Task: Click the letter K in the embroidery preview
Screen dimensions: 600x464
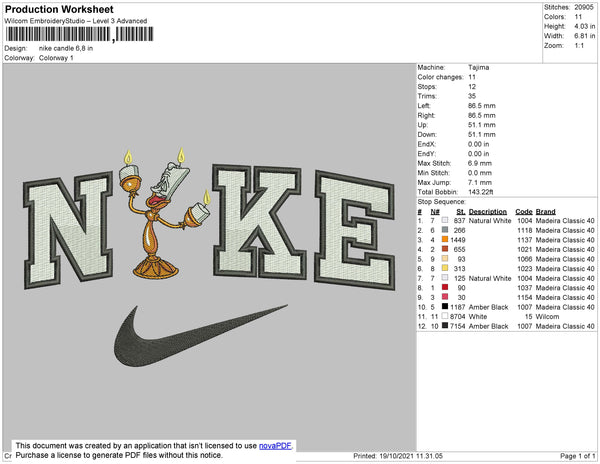Action: tap(259, 221)
